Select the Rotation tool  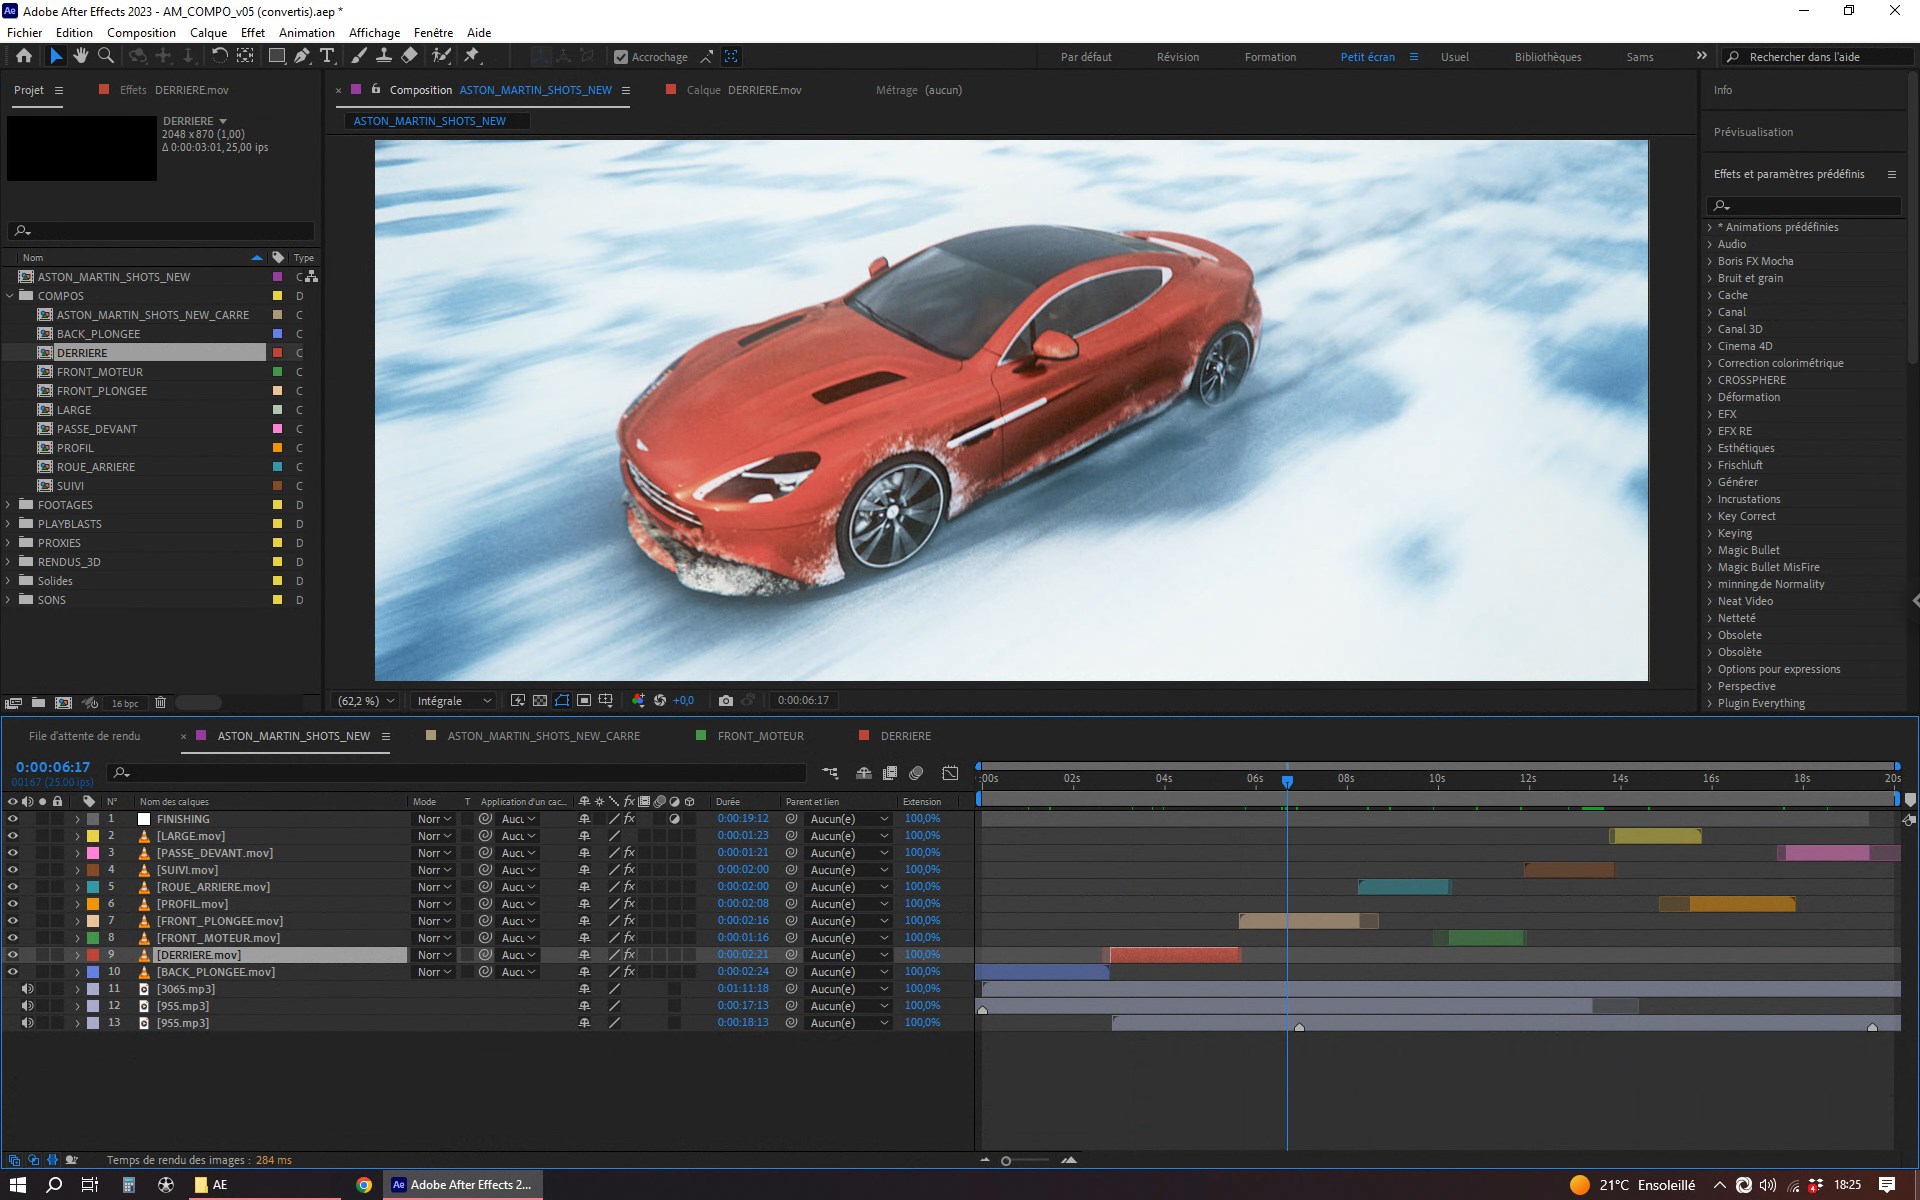[219, 56]
